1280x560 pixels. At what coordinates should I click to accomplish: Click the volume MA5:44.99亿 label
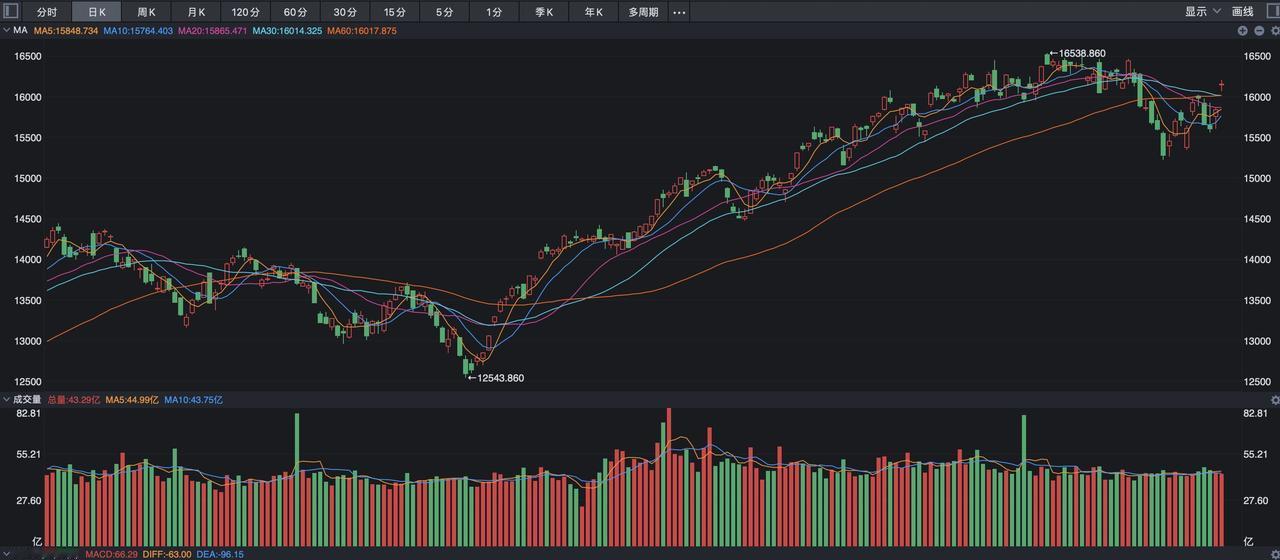pyautogui.click(x=133, y=400)
